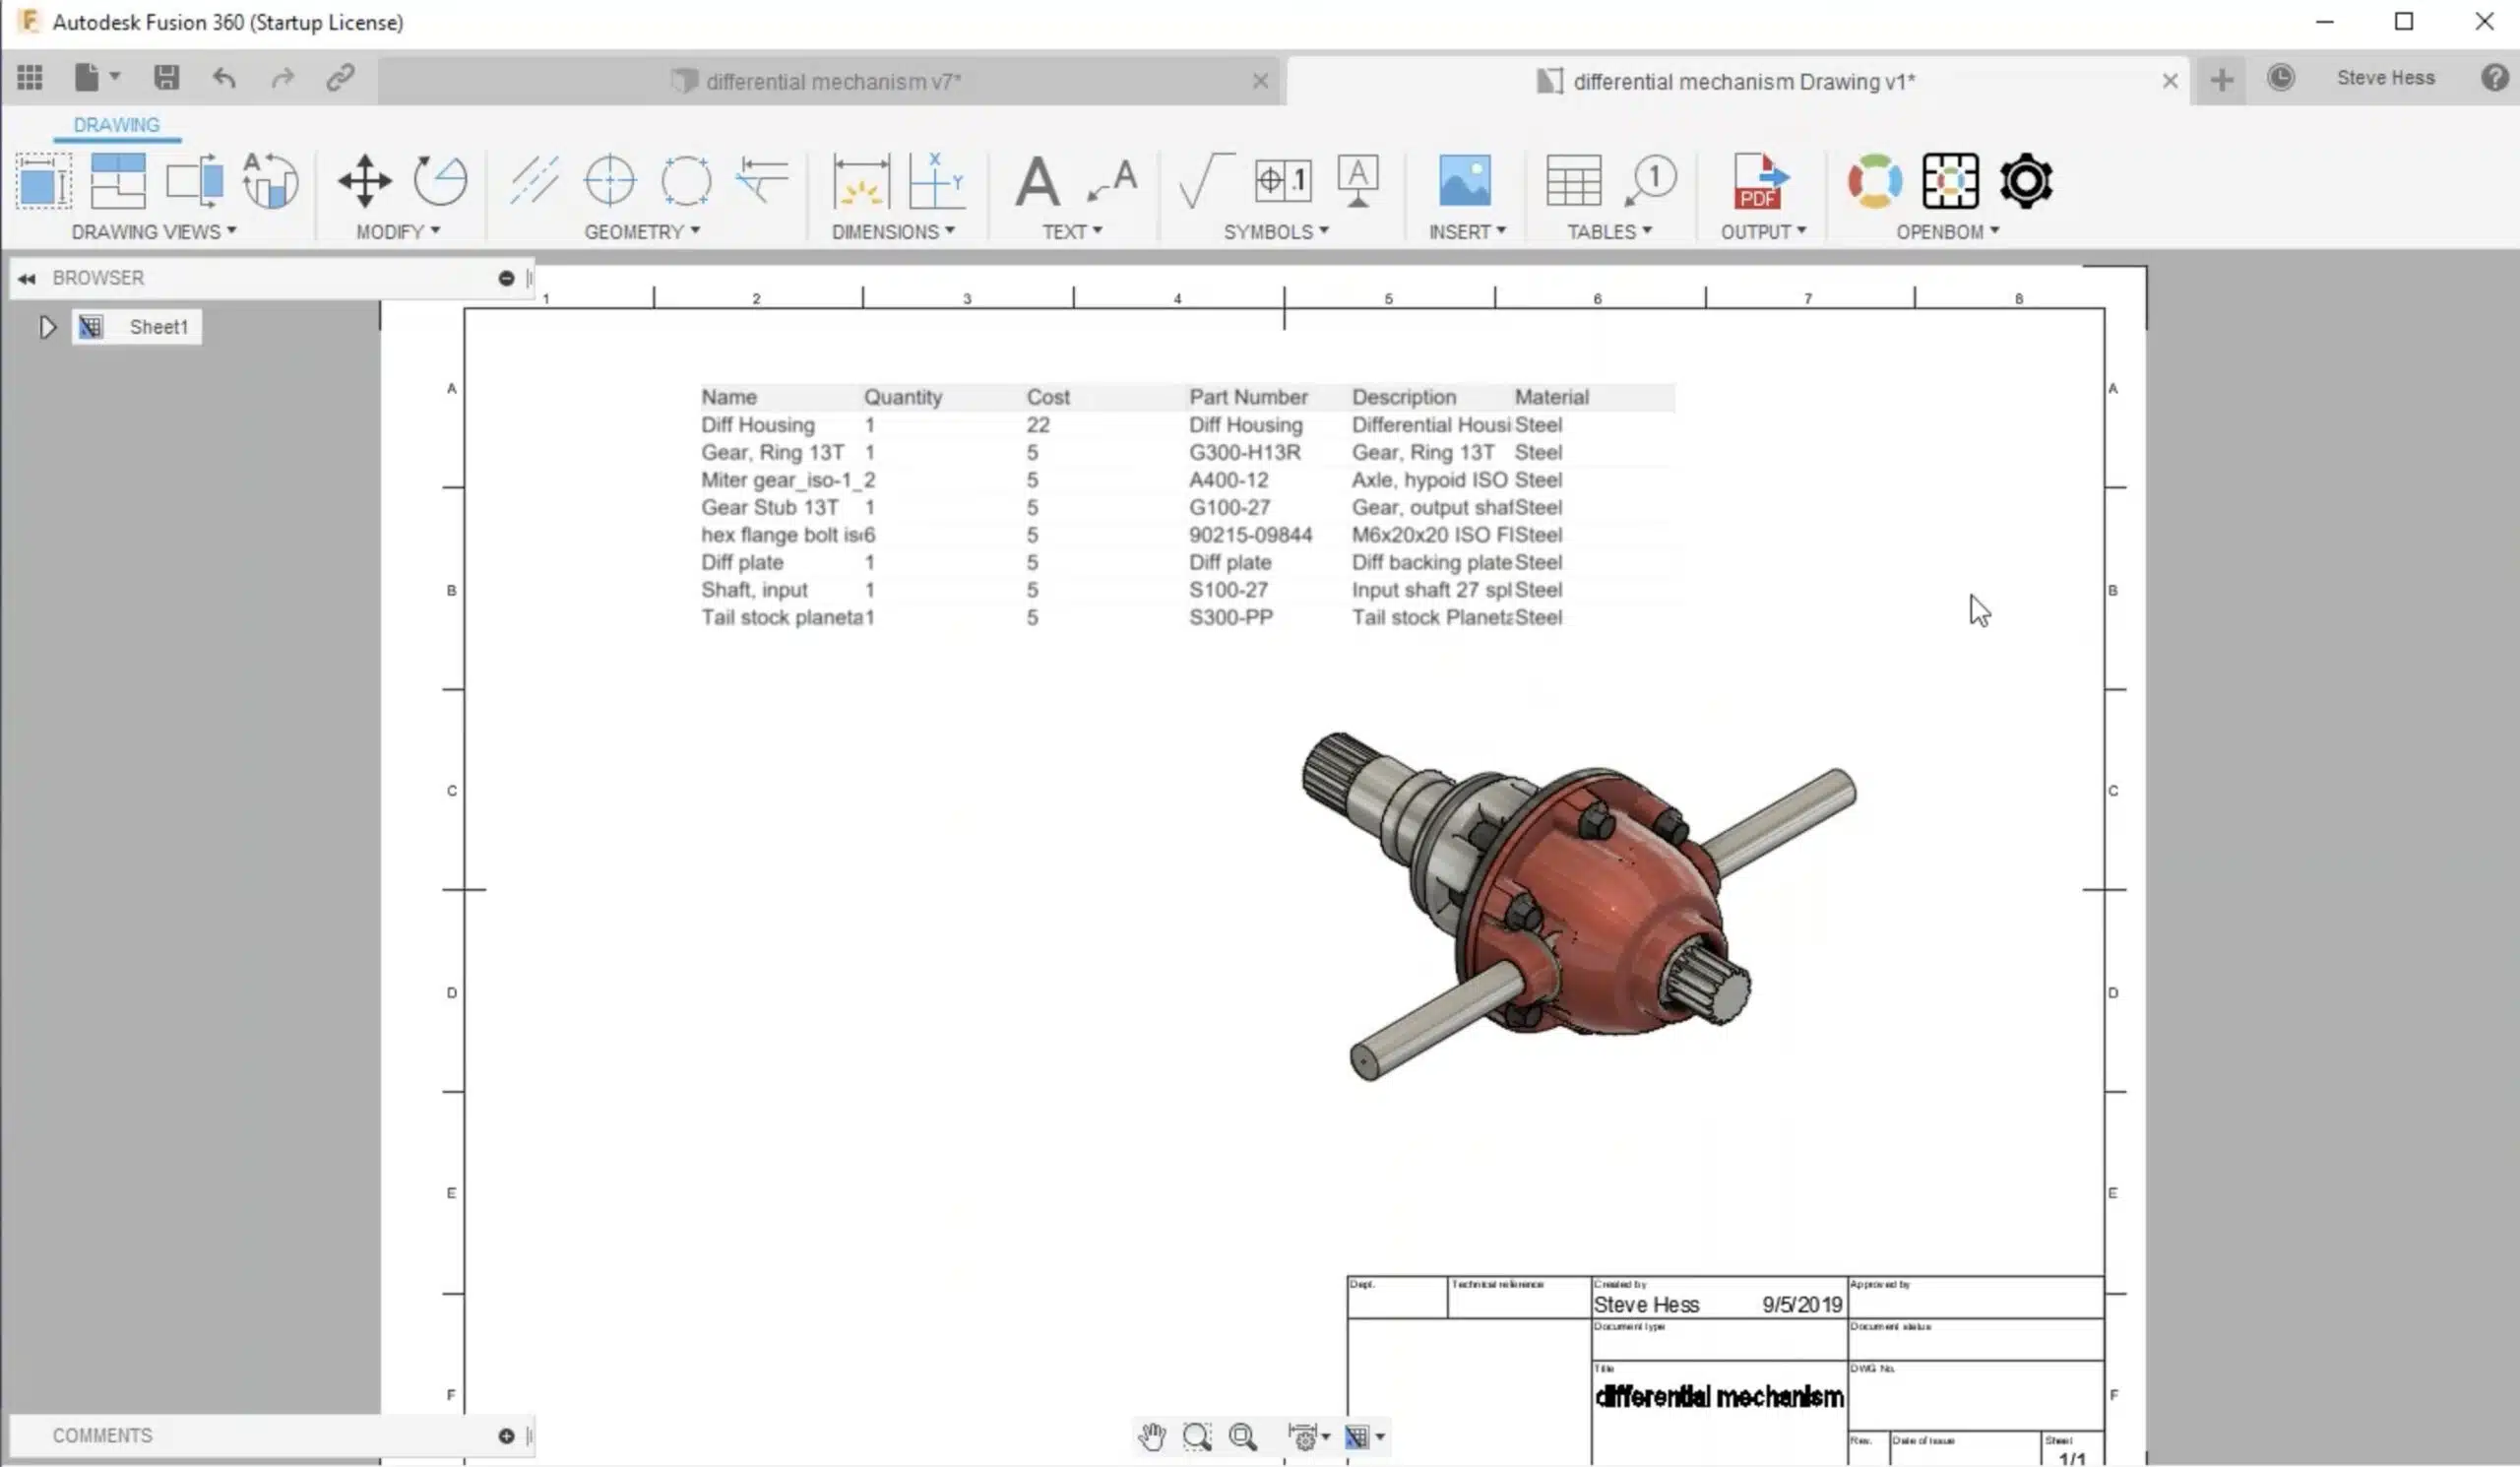Open the DRAWING VIEWS dropdown menu
Image resolution: width=2520 pixels, height=1467 pixels.
pos(154,232)
